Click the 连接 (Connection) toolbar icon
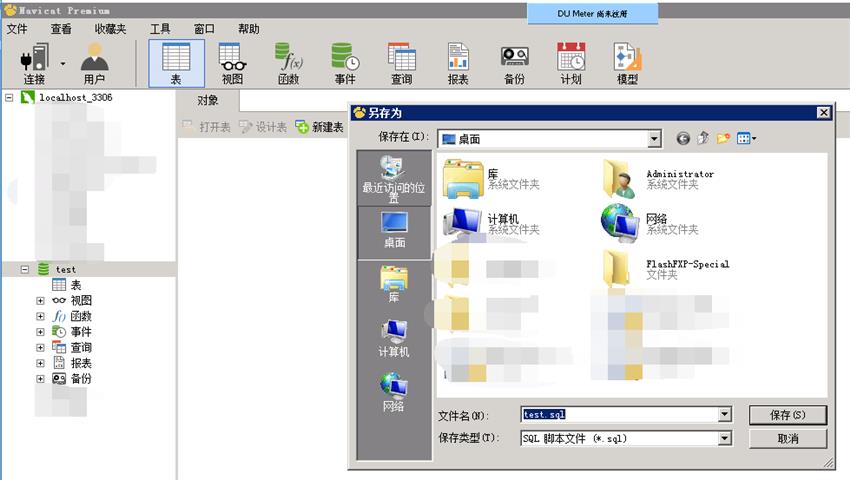The image size is (850, 480). 34,62
